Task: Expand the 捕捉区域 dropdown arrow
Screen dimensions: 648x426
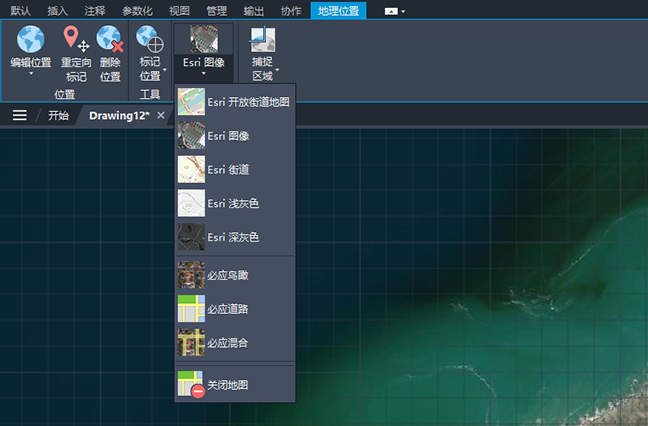Action: click(x=277, y=69)
